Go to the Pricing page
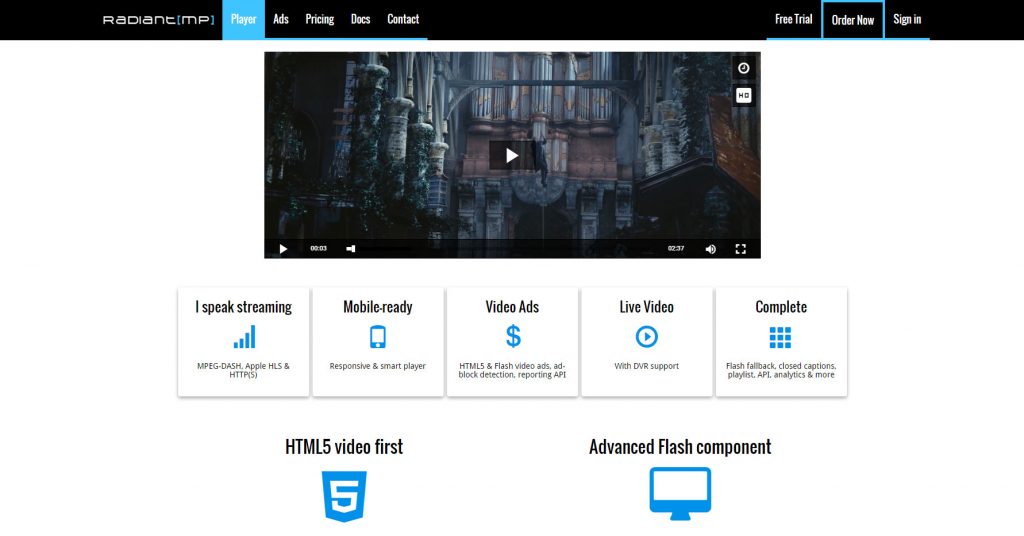This screenshot has height=536, width=1024. pyautogui.click(x=320, y=20)
